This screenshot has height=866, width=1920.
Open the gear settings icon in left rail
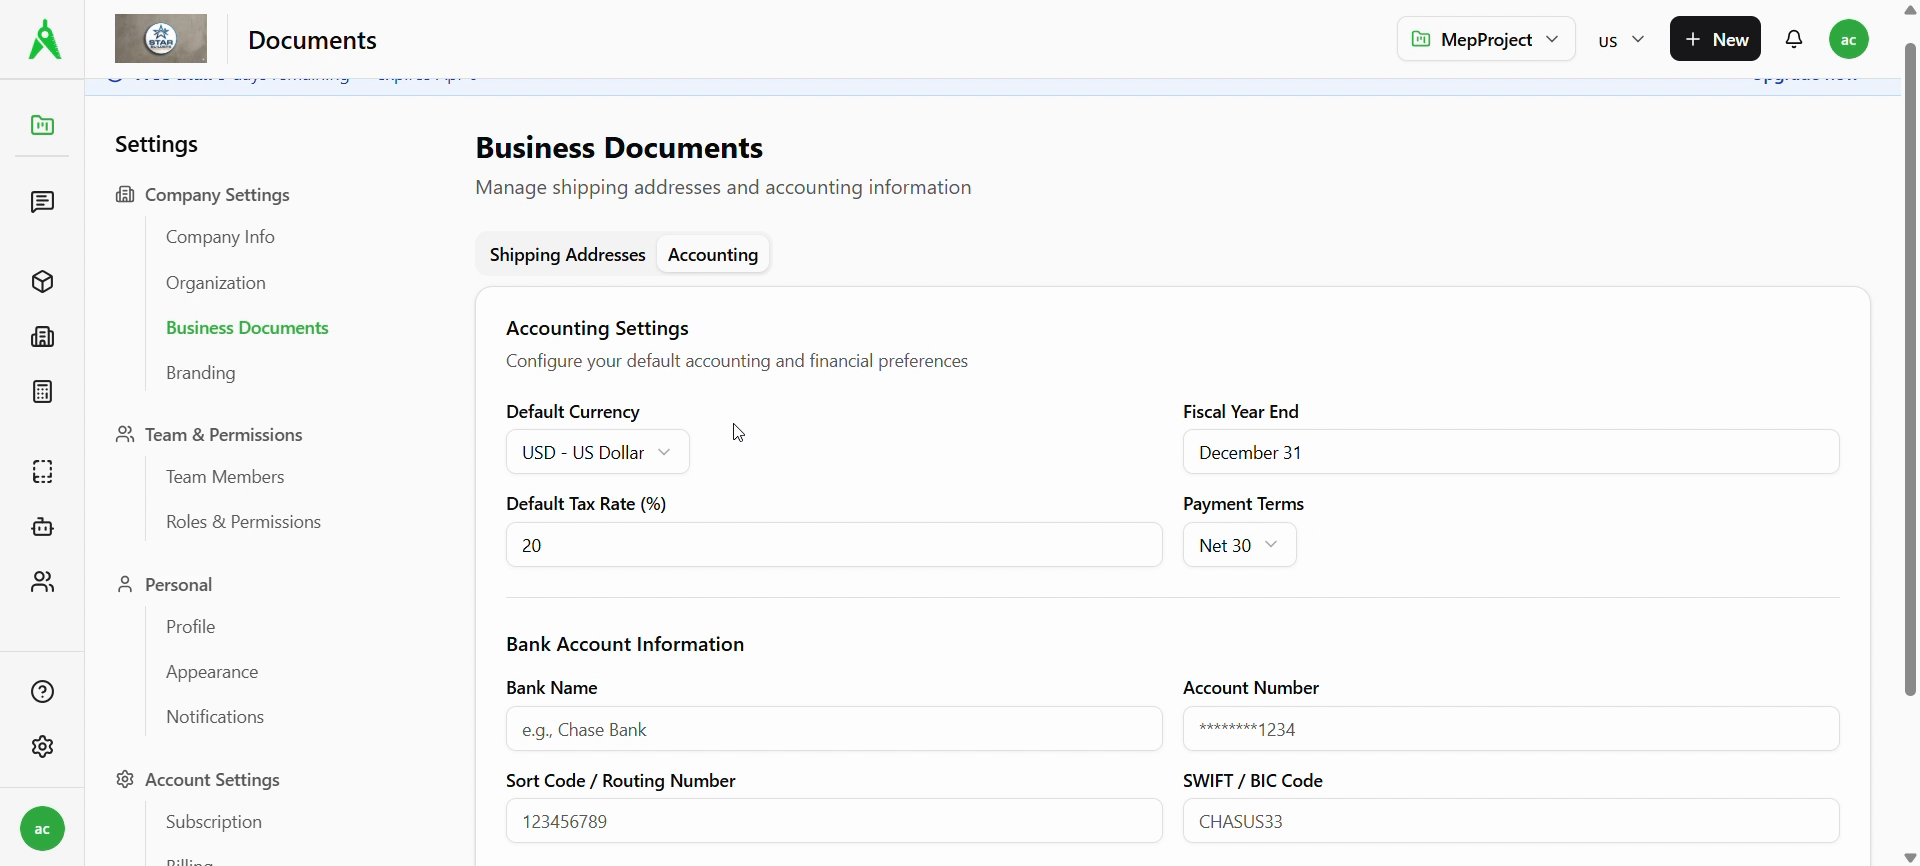[42, 747]
